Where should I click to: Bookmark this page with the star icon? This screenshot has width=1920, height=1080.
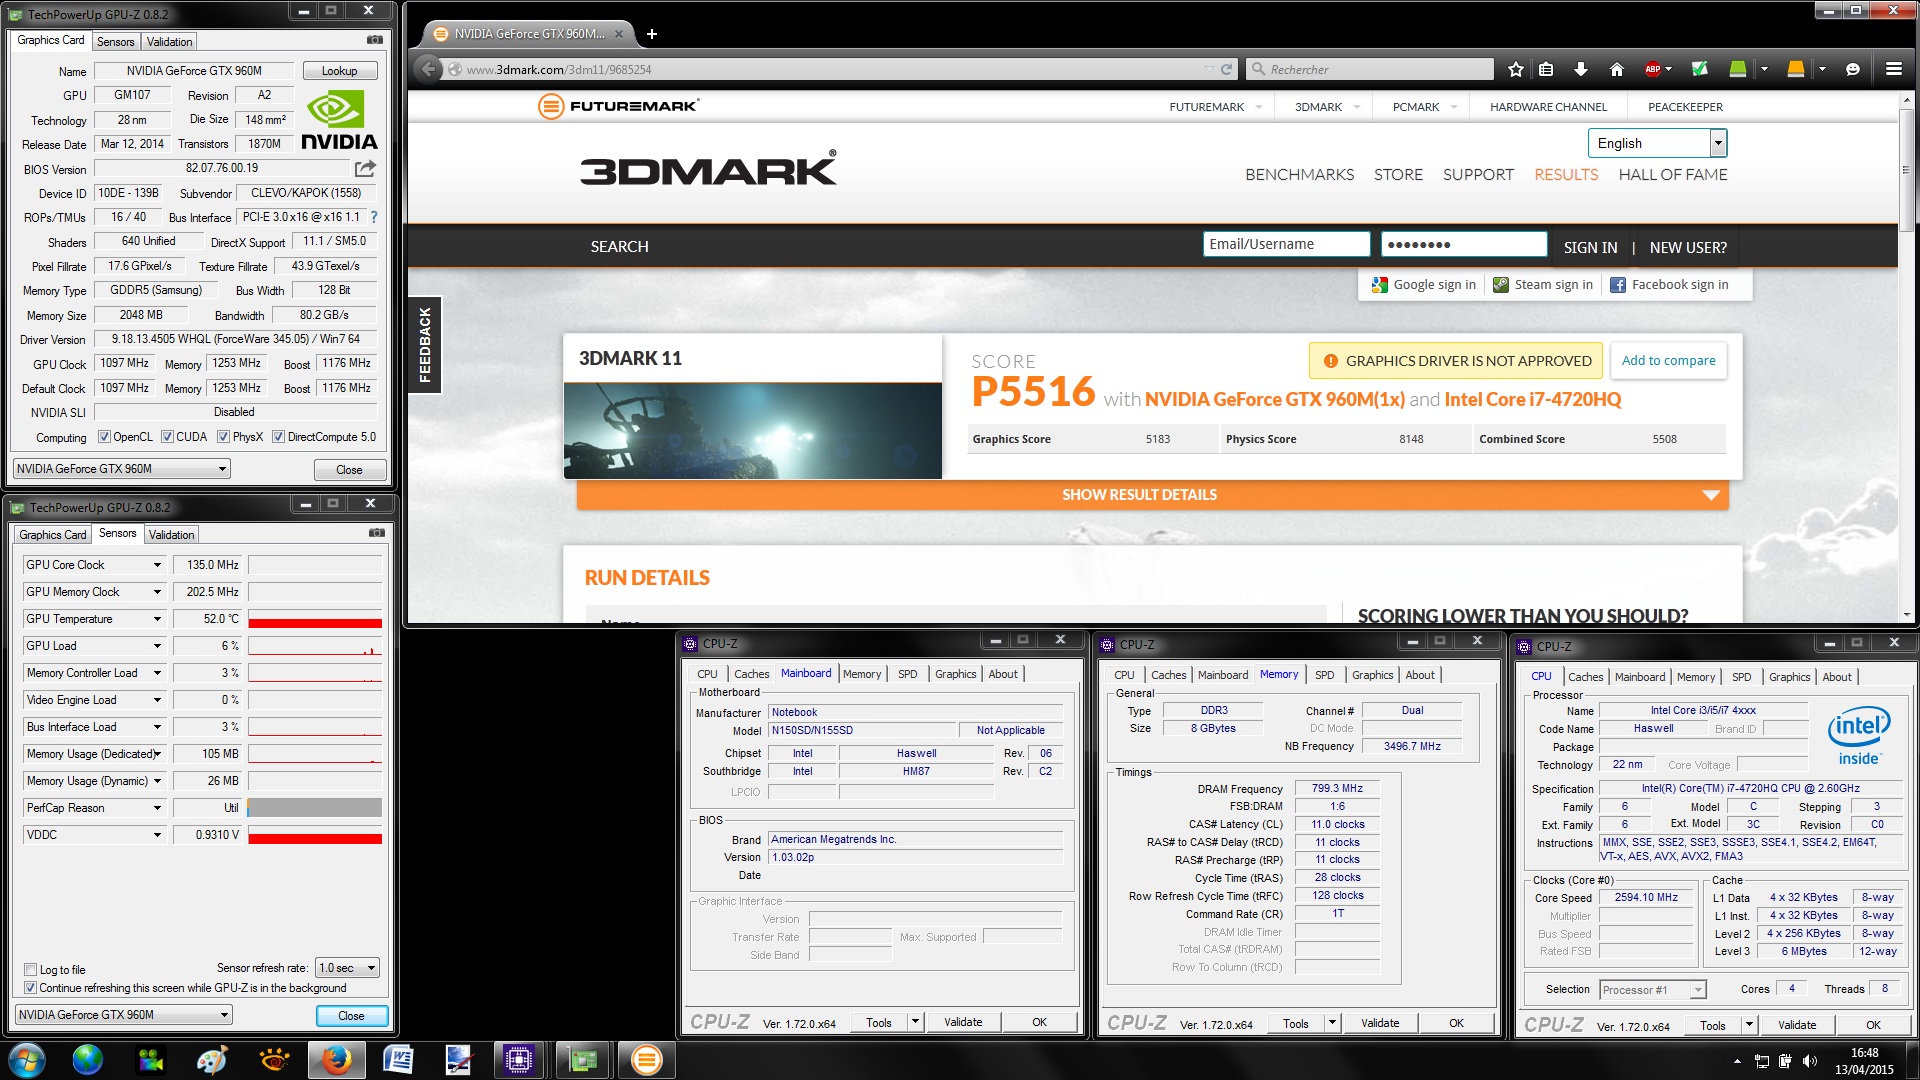[1516, 69]
